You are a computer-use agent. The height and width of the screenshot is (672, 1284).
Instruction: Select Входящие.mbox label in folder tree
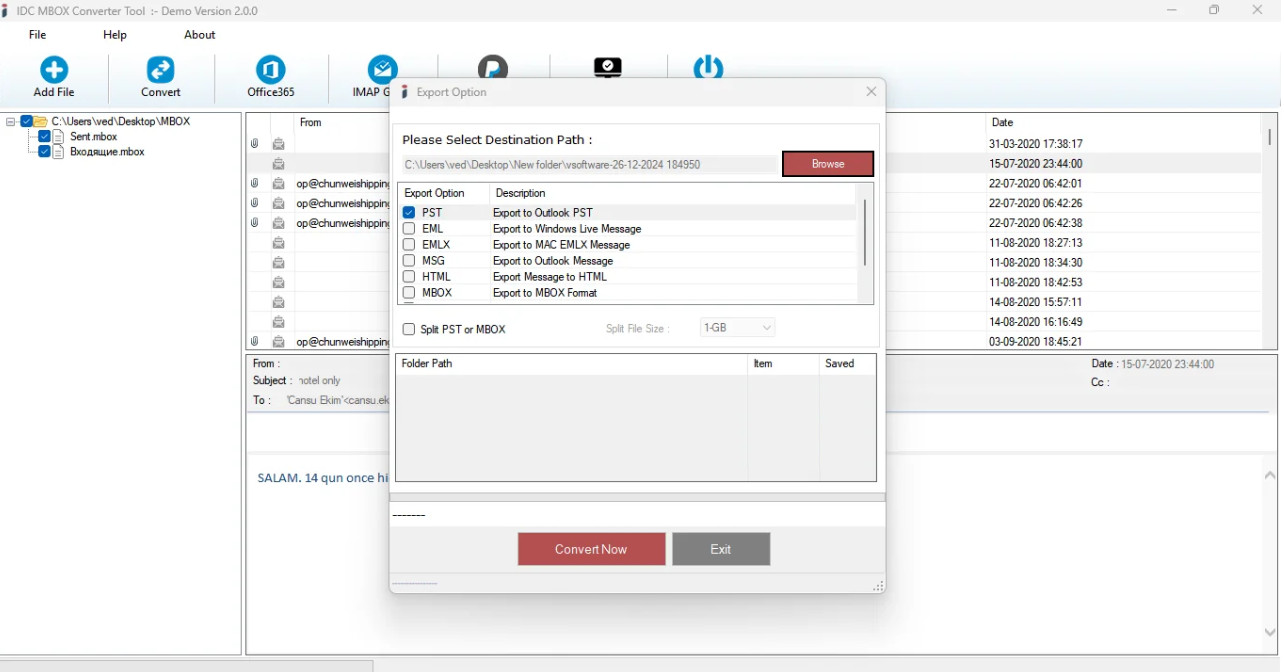click(107, 152)
